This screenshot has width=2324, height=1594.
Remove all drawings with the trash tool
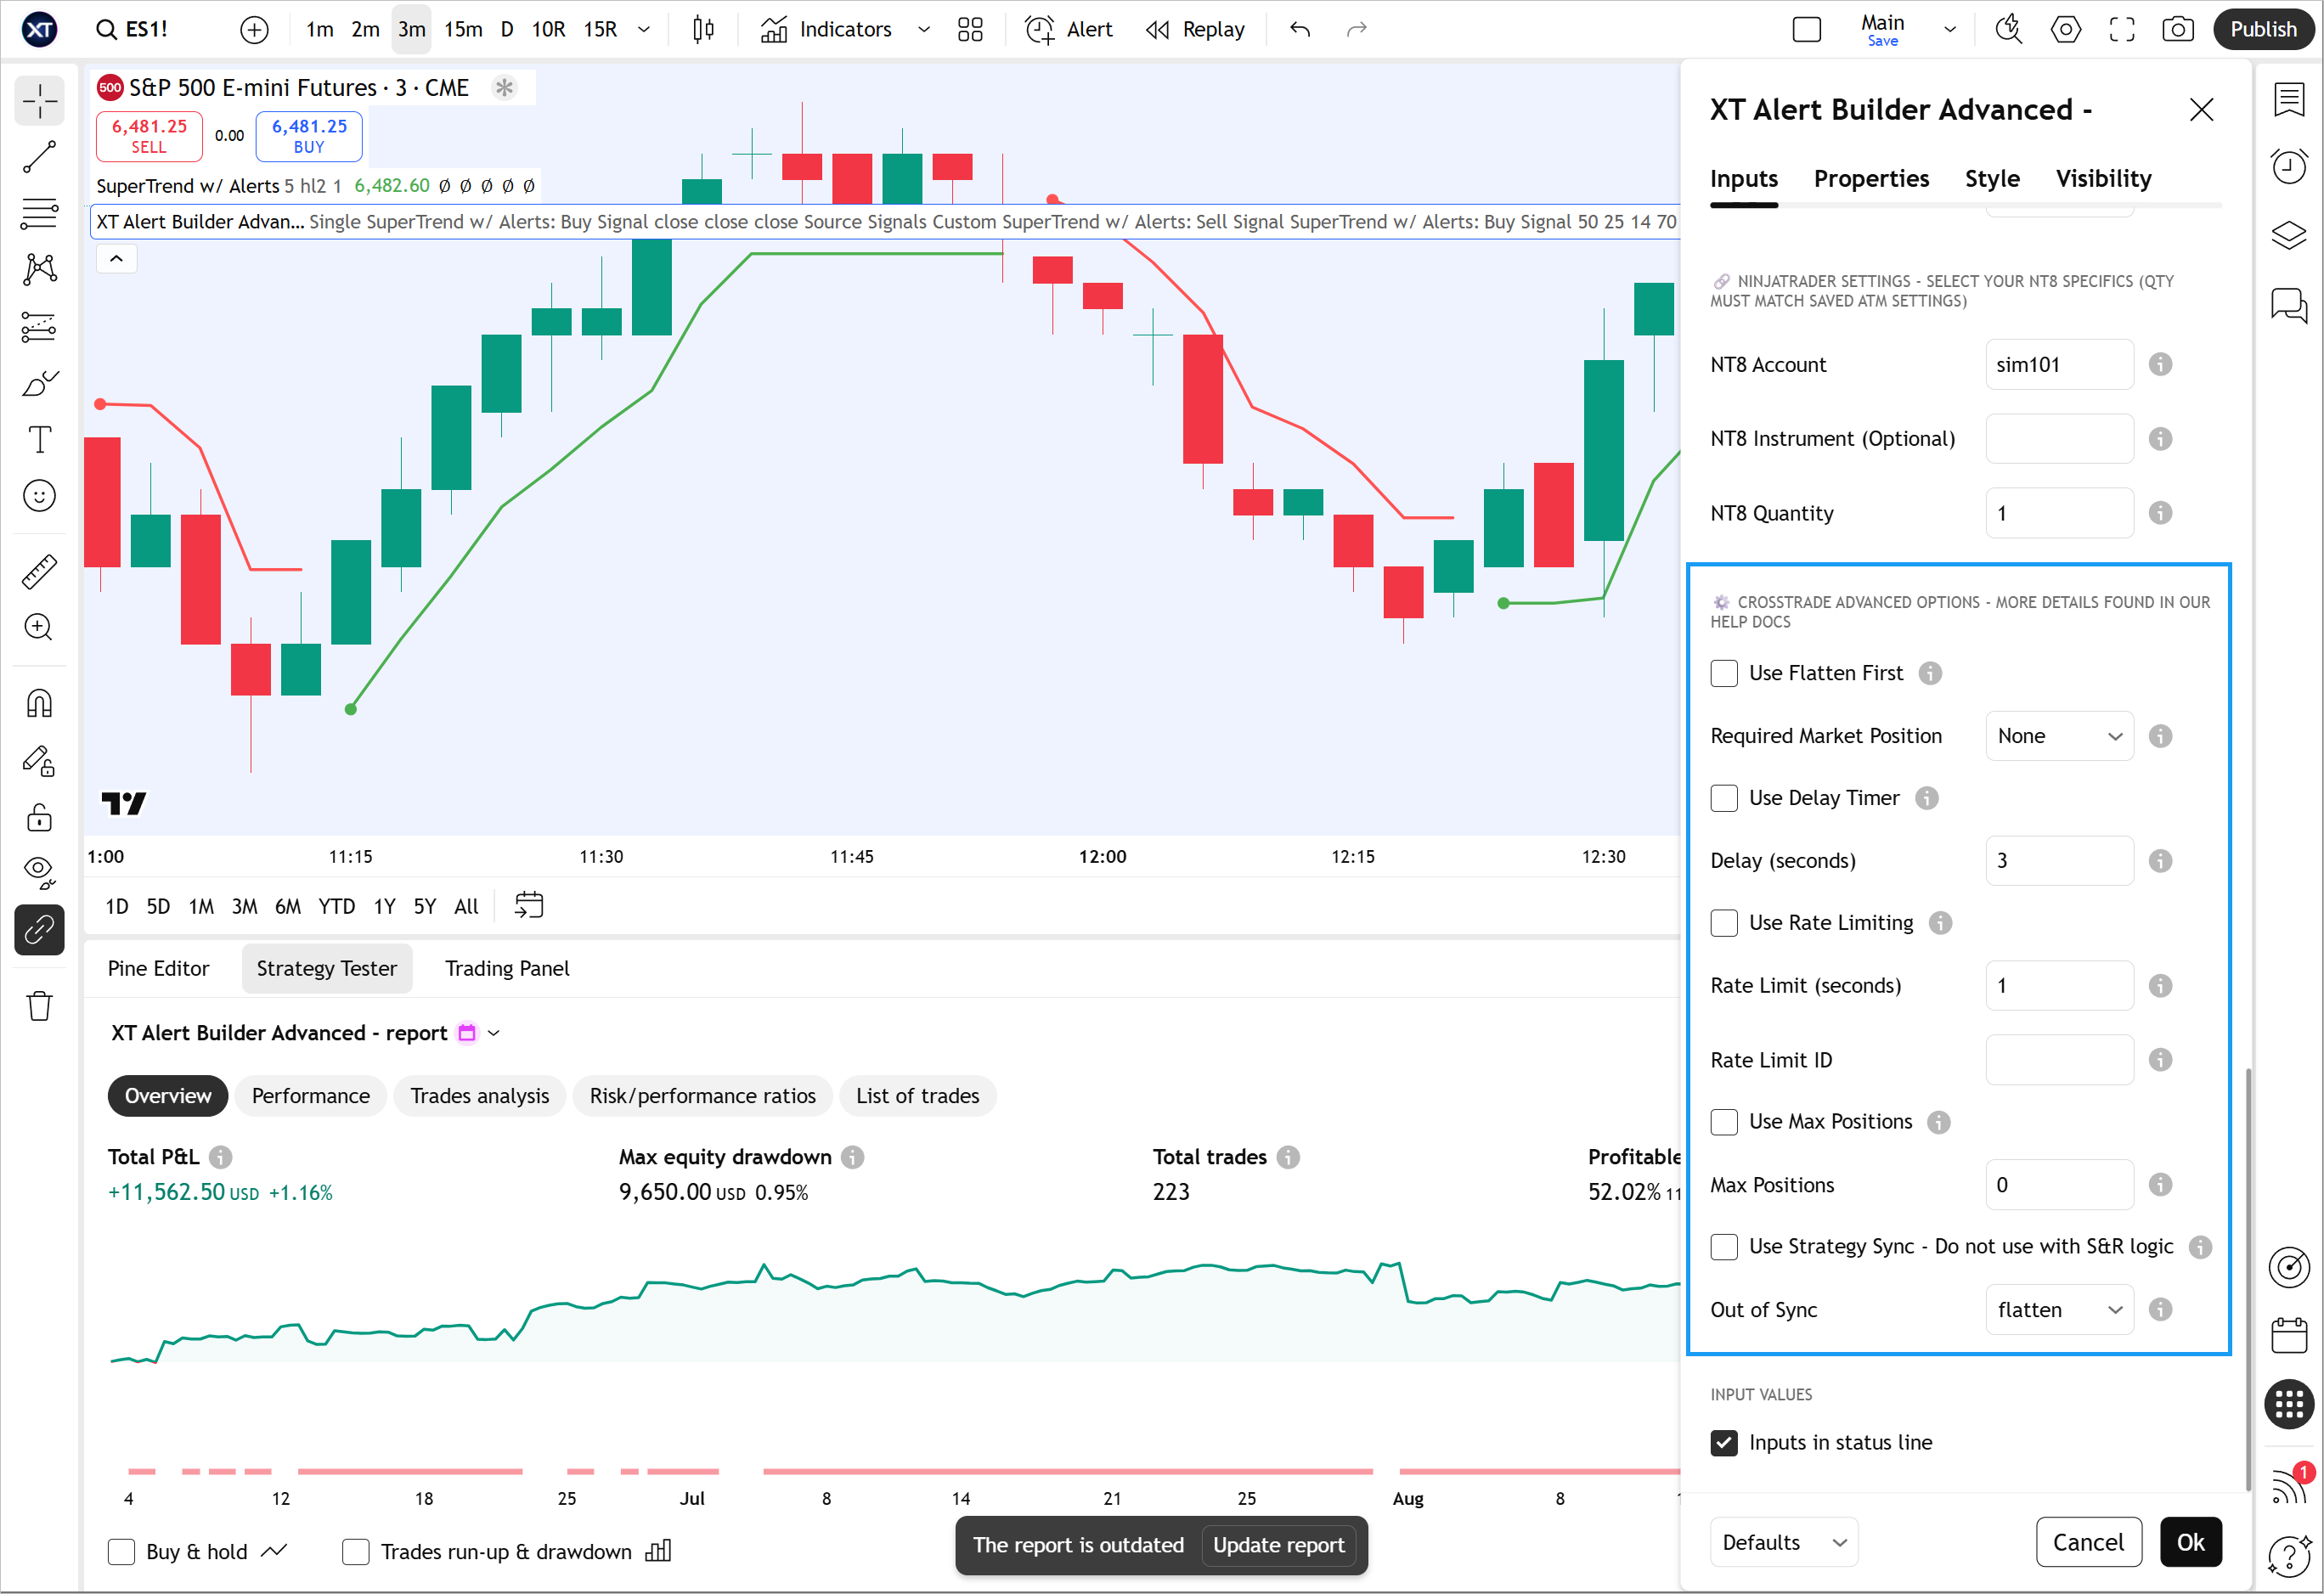point(39,1005)
